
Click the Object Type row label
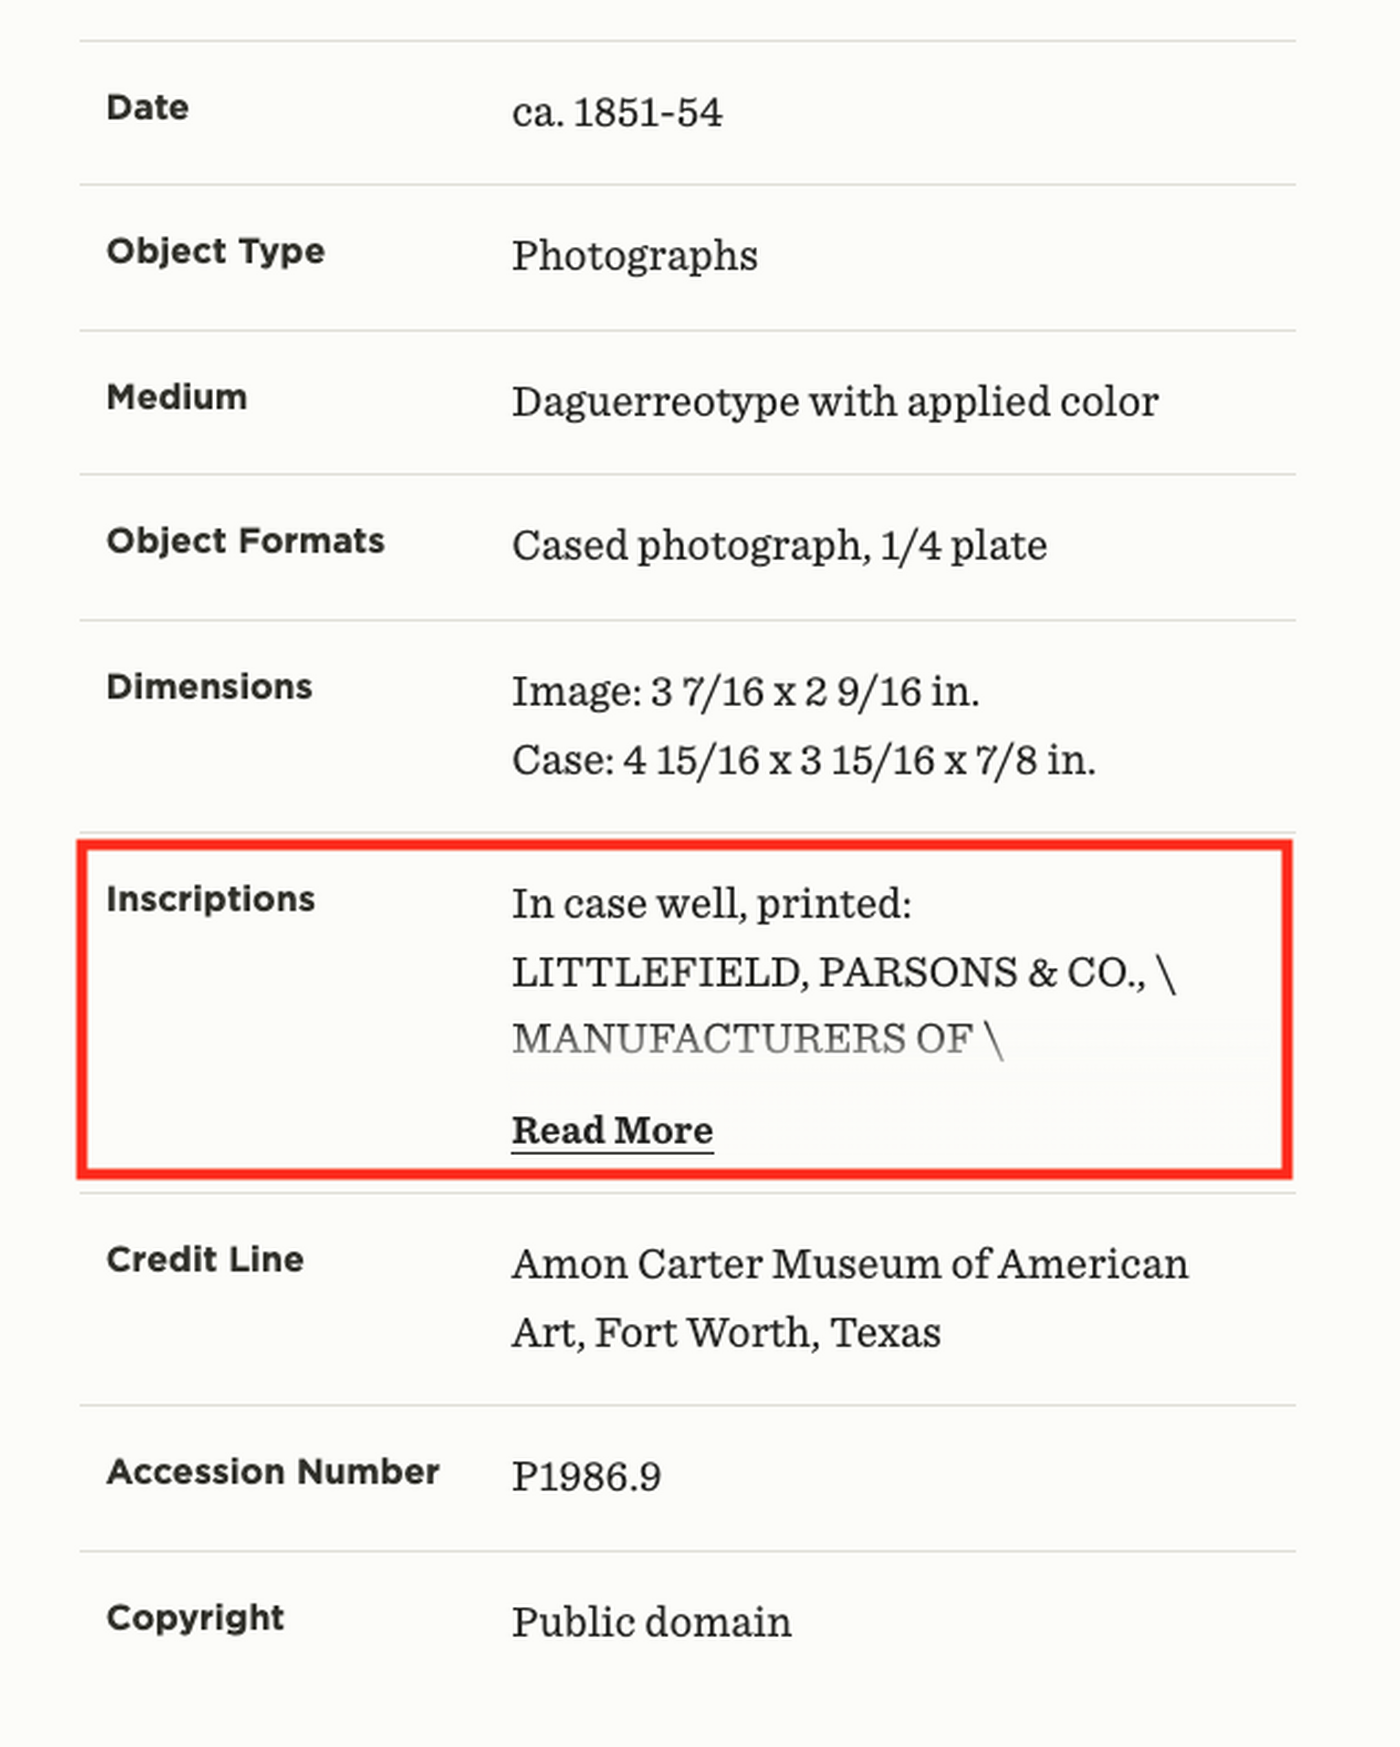point(215,252)
